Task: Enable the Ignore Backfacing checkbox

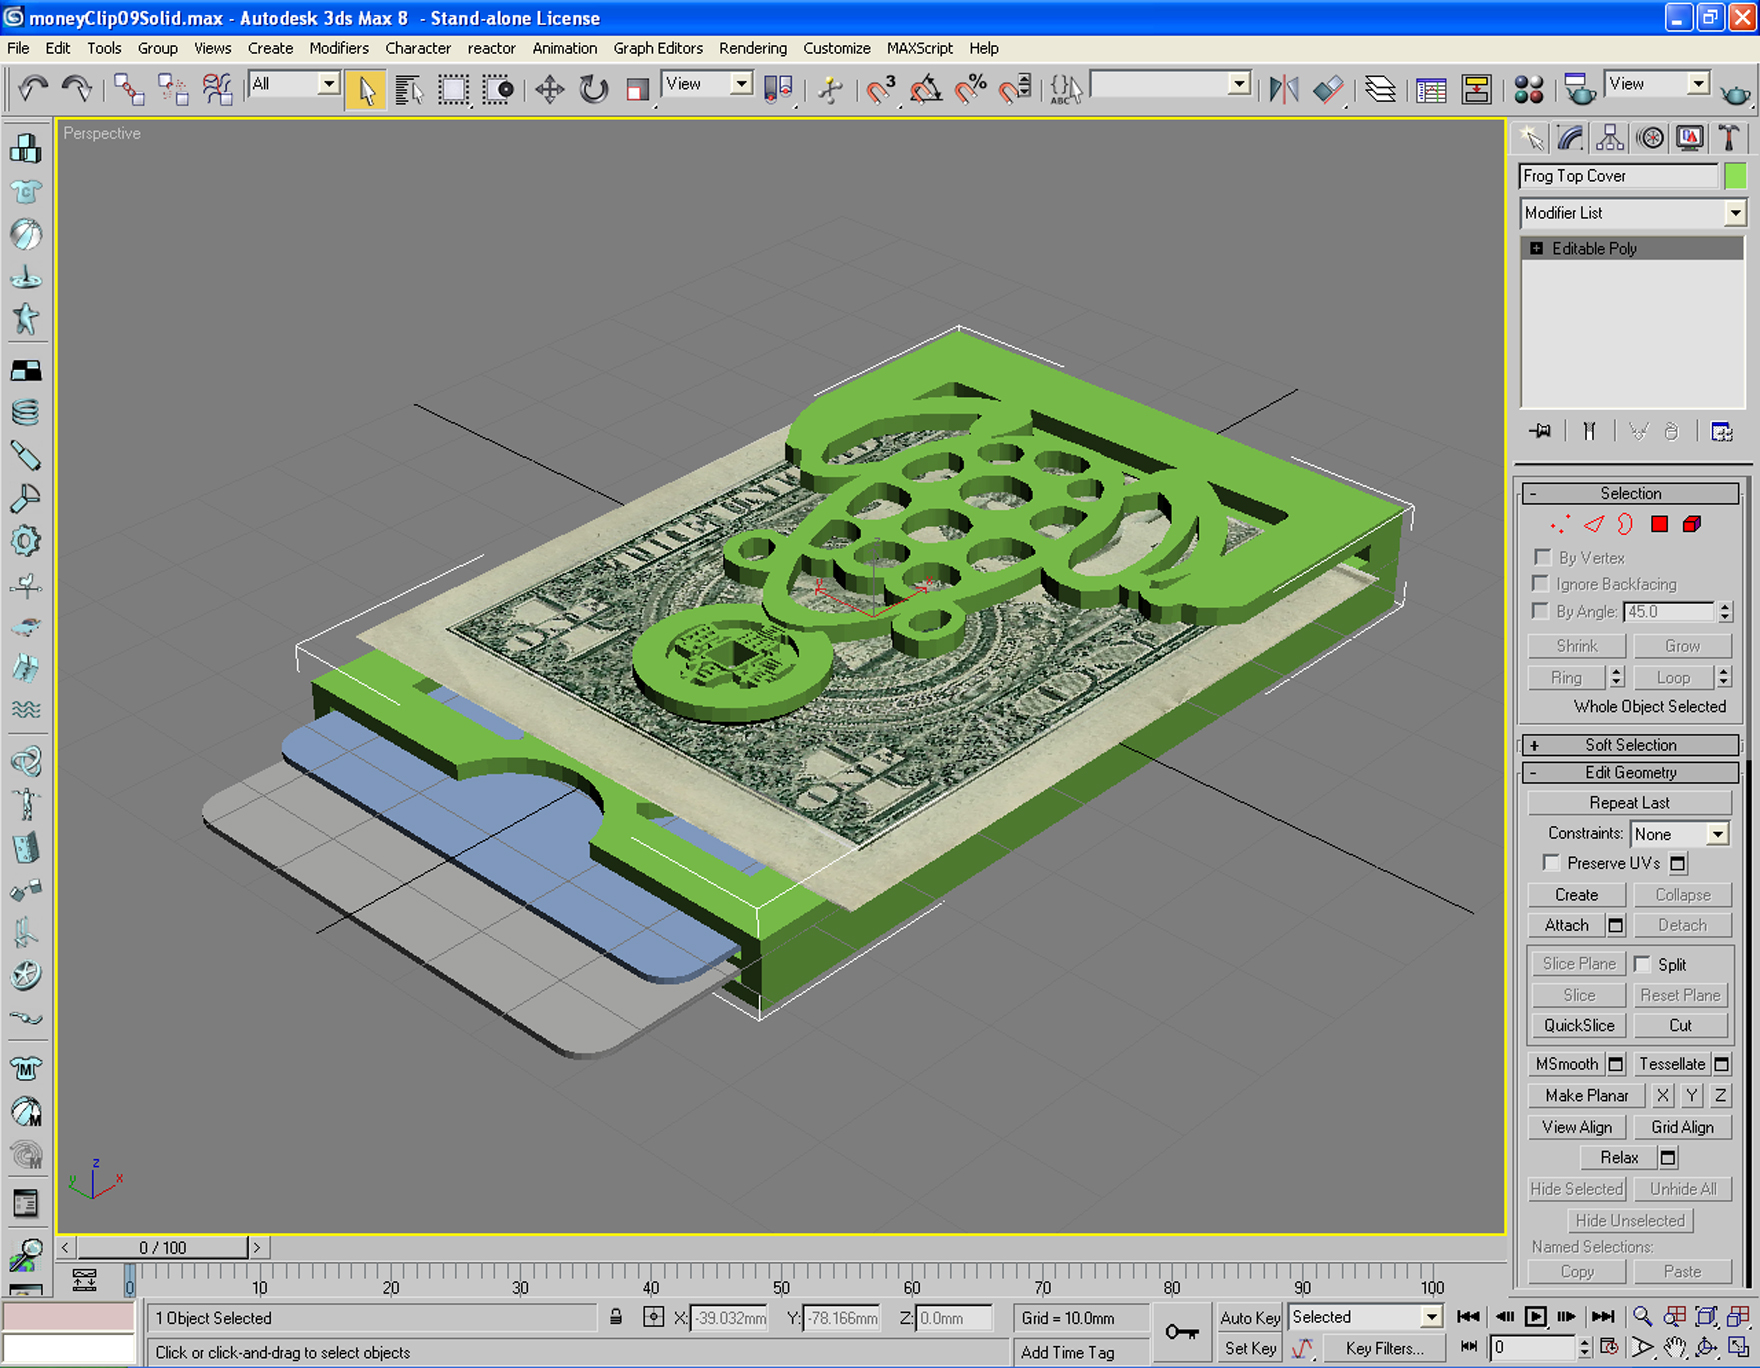Action: (x=1540, y=583)
